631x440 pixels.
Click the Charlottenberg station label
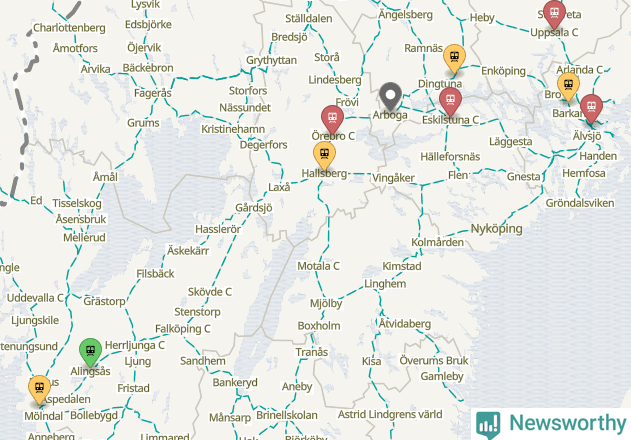tap(69, 28)
